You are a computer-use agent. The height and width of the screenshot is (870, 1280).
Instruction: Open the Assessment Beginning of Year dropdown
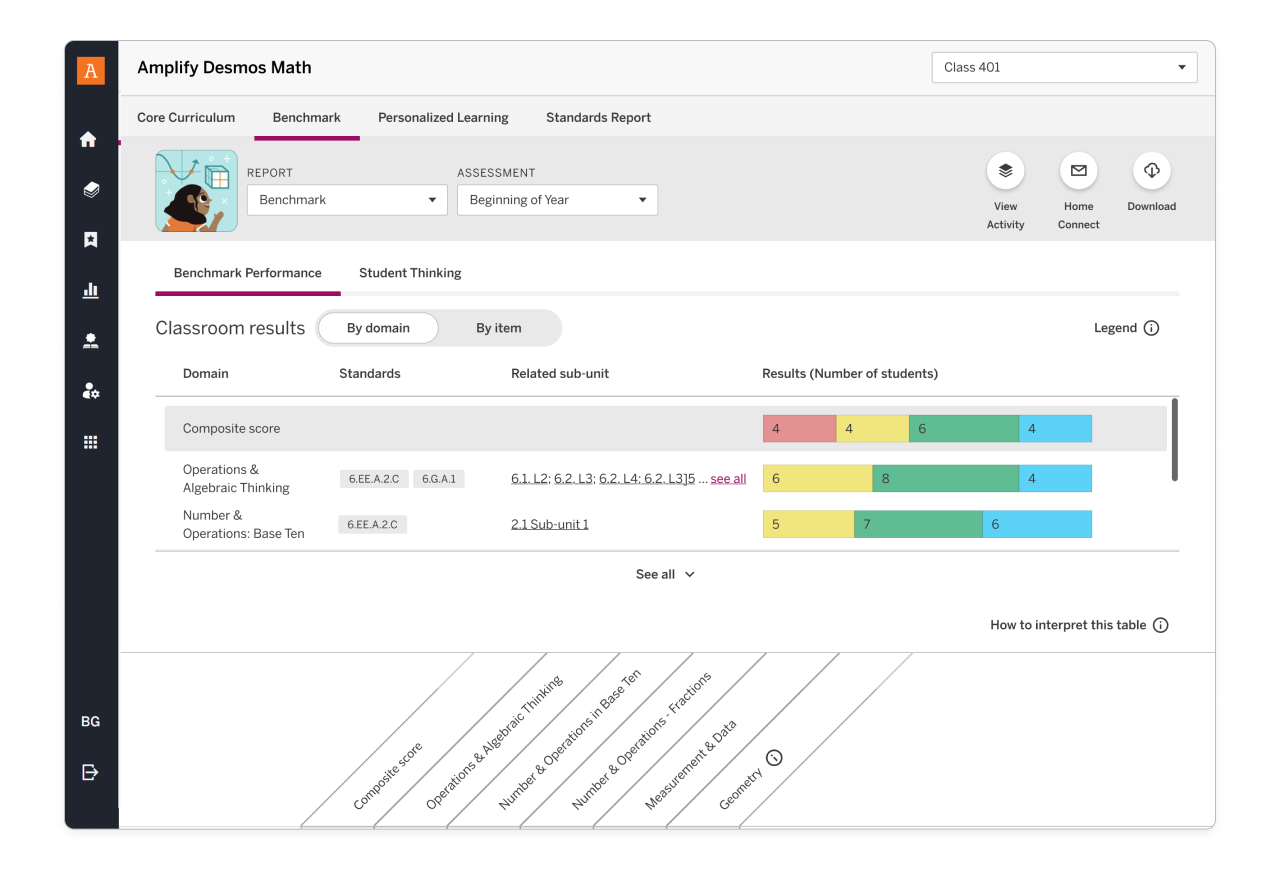pos(557,200)
